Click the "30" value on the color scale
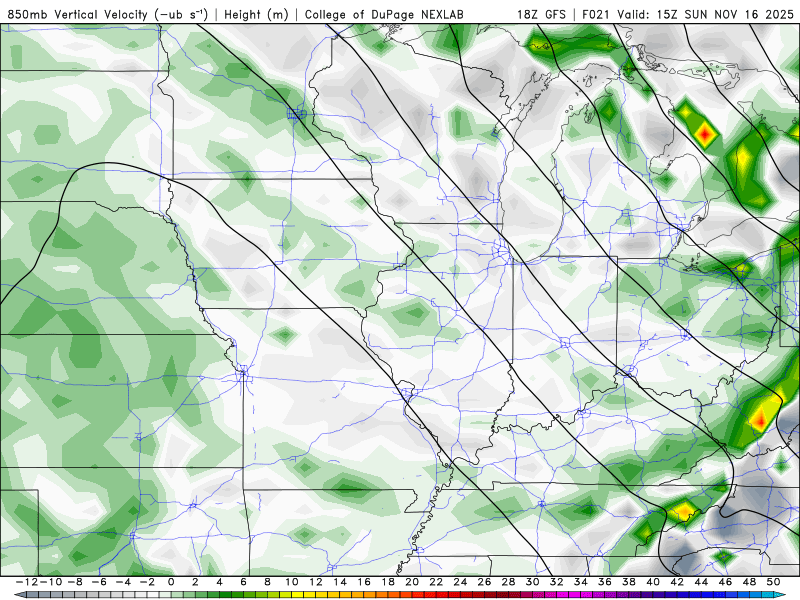The height and width of the screenshot is (600, 800). pyautogui.click(x=532, y=582)
